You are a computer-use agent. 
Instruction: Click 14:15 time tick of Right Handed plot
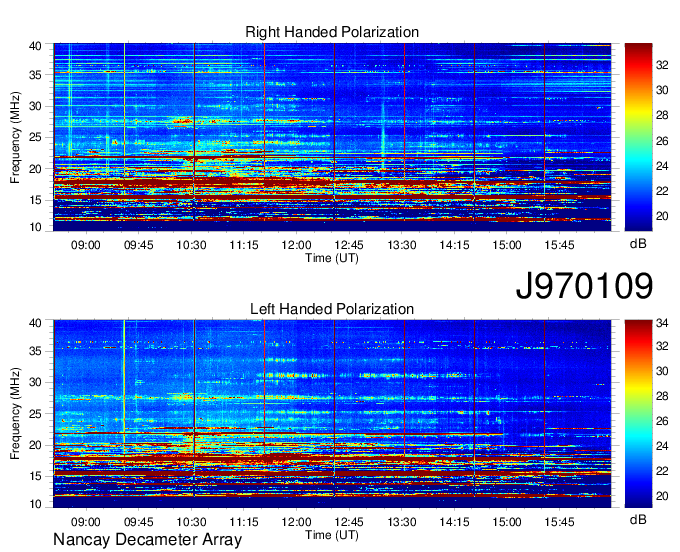tap(454, 245)
